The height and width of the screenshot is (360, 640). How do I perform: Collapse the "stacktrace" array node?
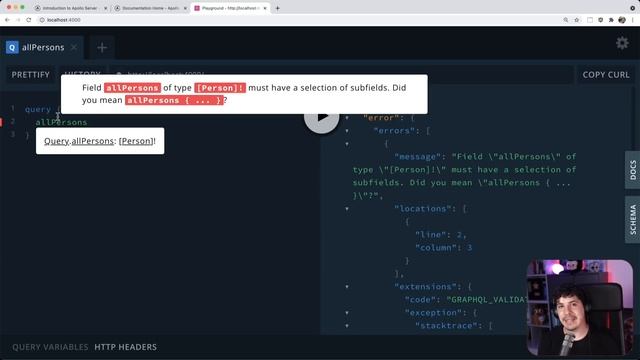[x=347, y=326]
